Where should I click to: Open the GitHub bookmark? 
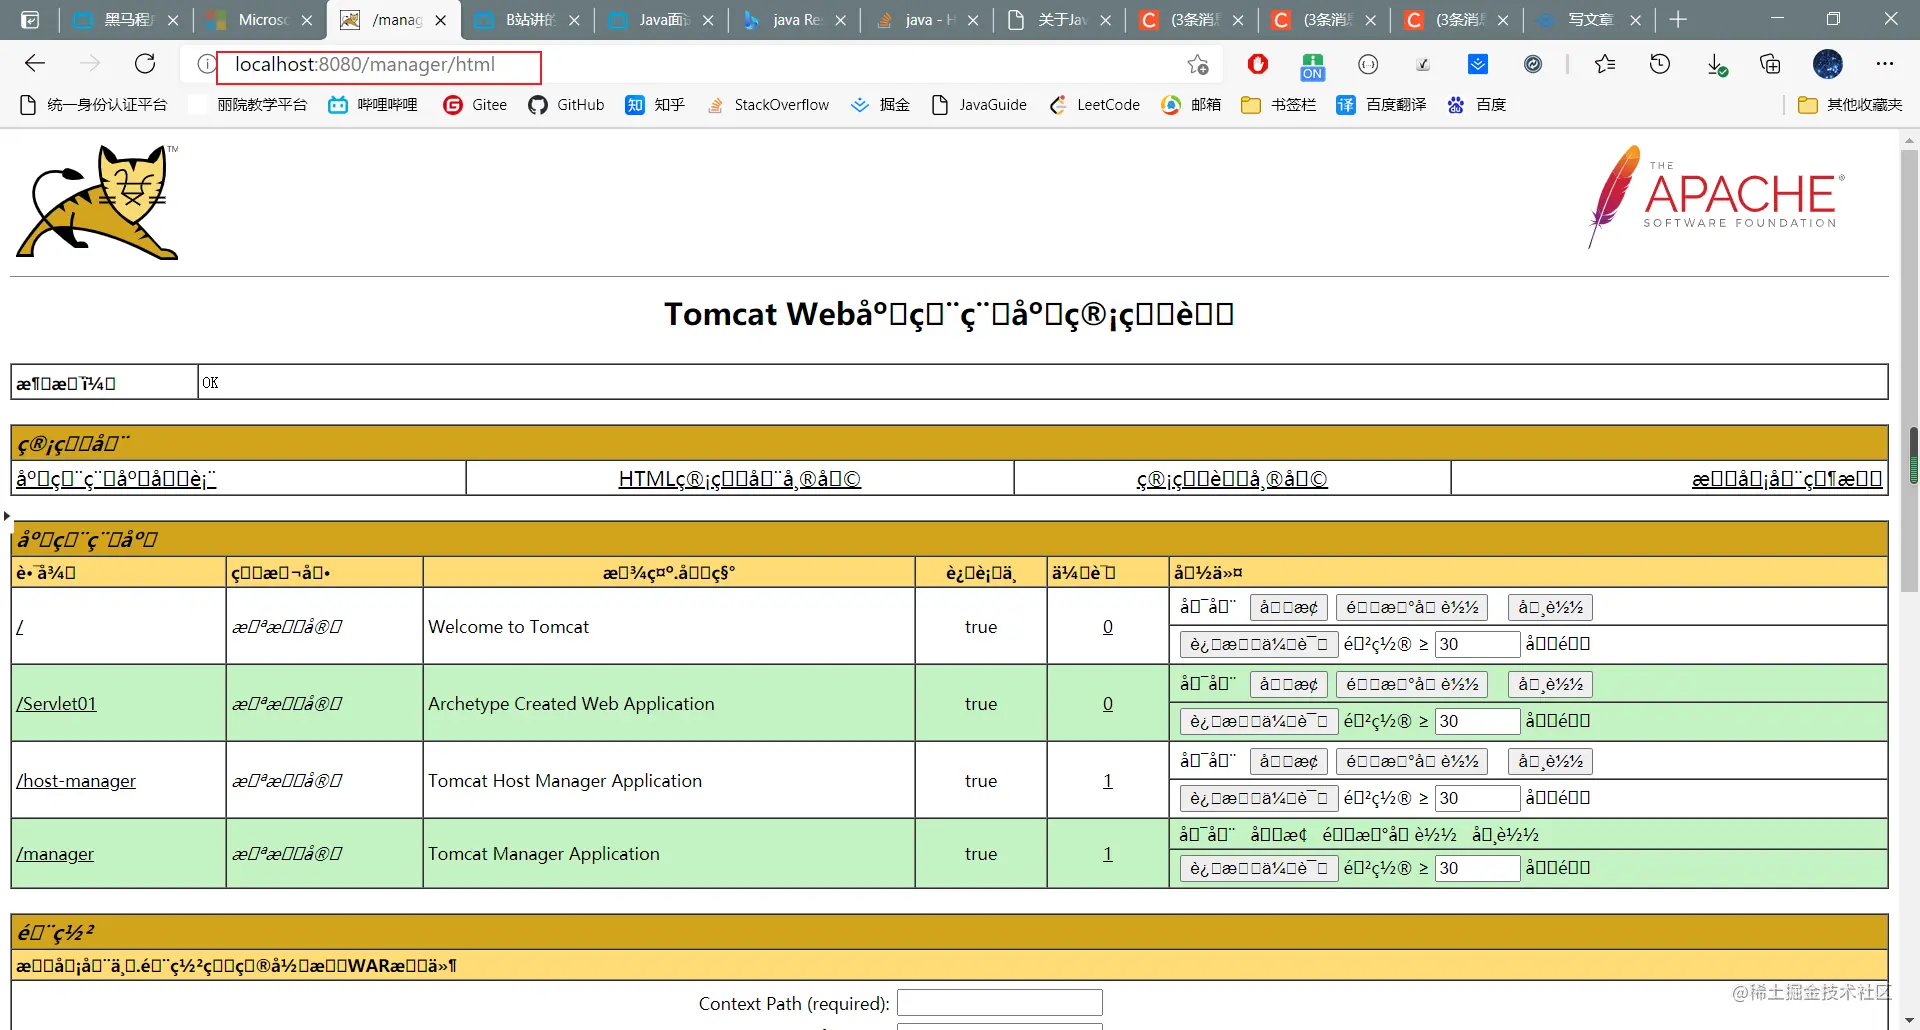tap(566, 105)
